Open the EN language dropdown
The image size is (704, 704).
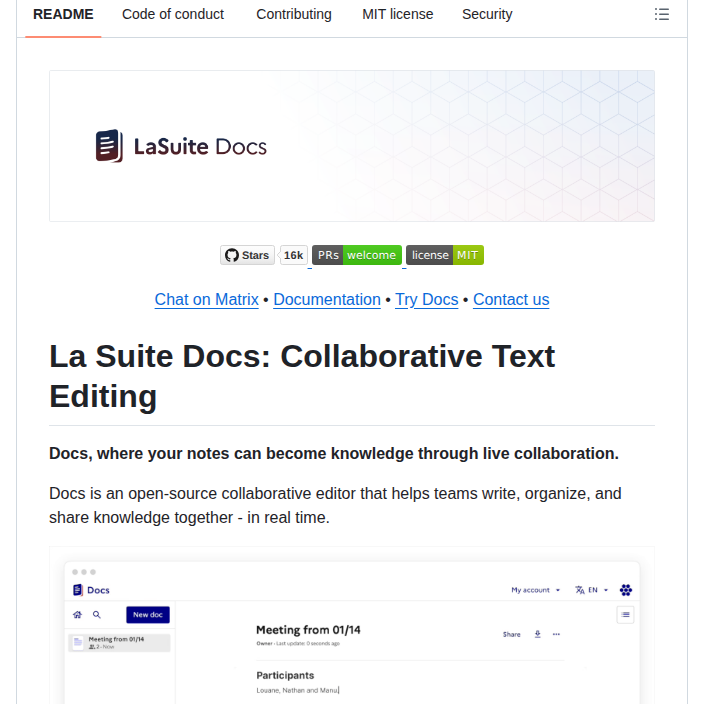(x=592, y=590)
